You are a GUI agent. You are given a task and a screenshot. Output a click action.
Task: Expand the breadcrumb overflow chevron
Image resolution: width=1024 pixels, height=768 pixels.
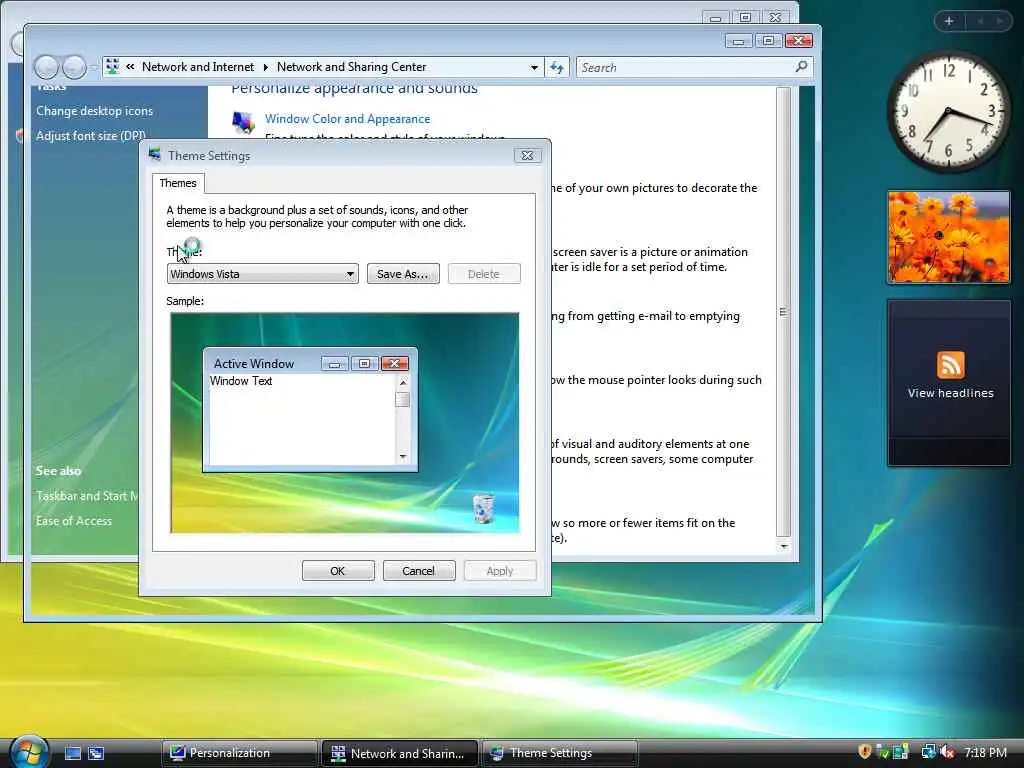131,67
